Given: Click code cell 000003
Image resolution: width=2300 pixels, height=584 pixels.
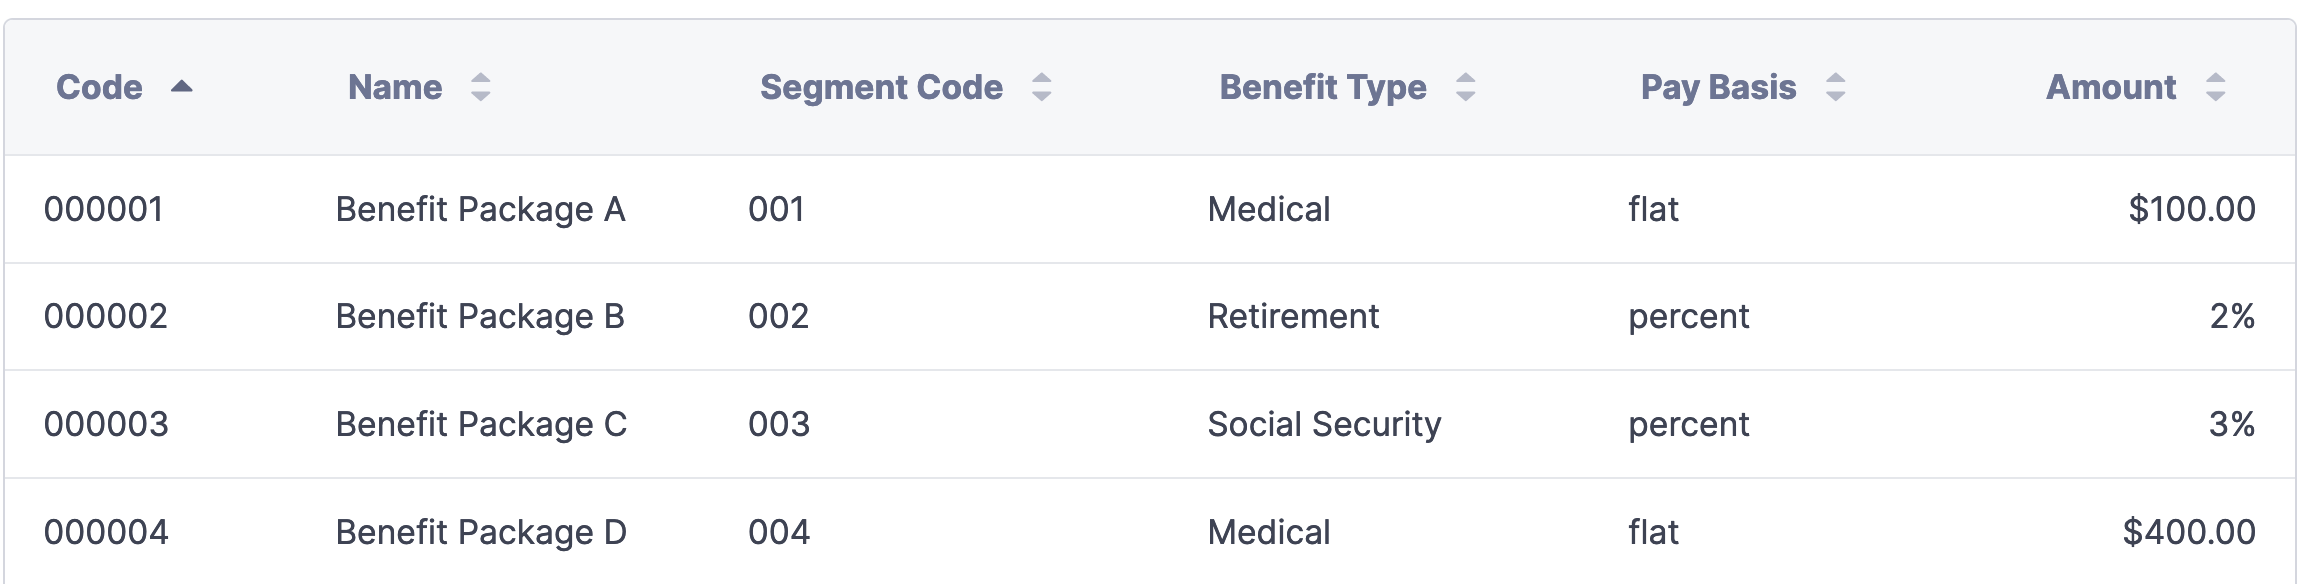Looking at the screenshot, I should [x=106, y=424].
